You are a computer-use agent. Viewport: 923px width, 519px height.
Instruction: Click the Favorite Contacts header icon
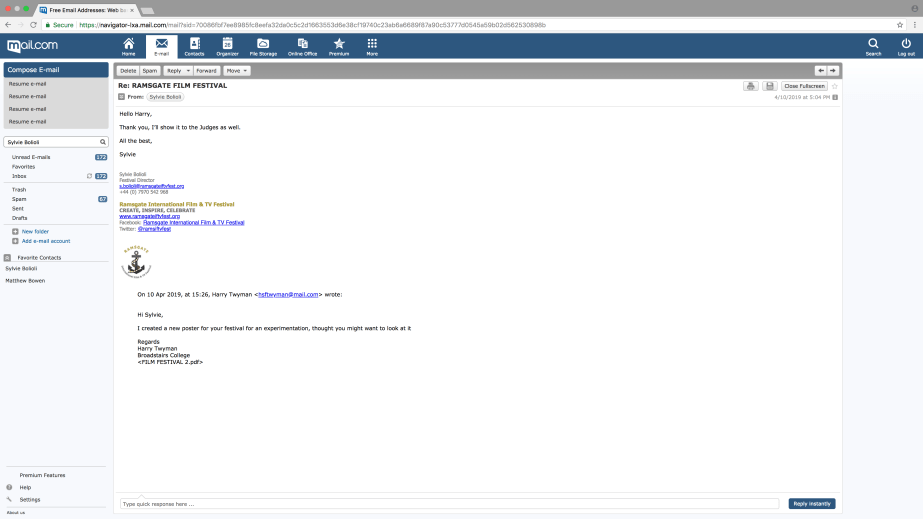(8, 258)
